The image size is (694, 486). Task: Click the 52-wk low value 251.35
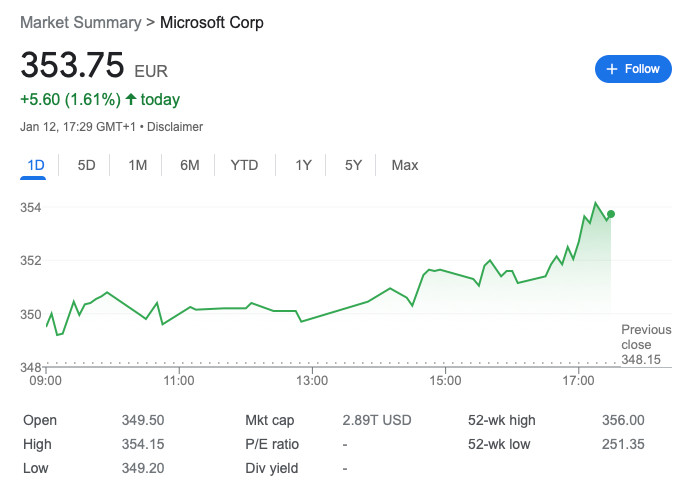623,444
